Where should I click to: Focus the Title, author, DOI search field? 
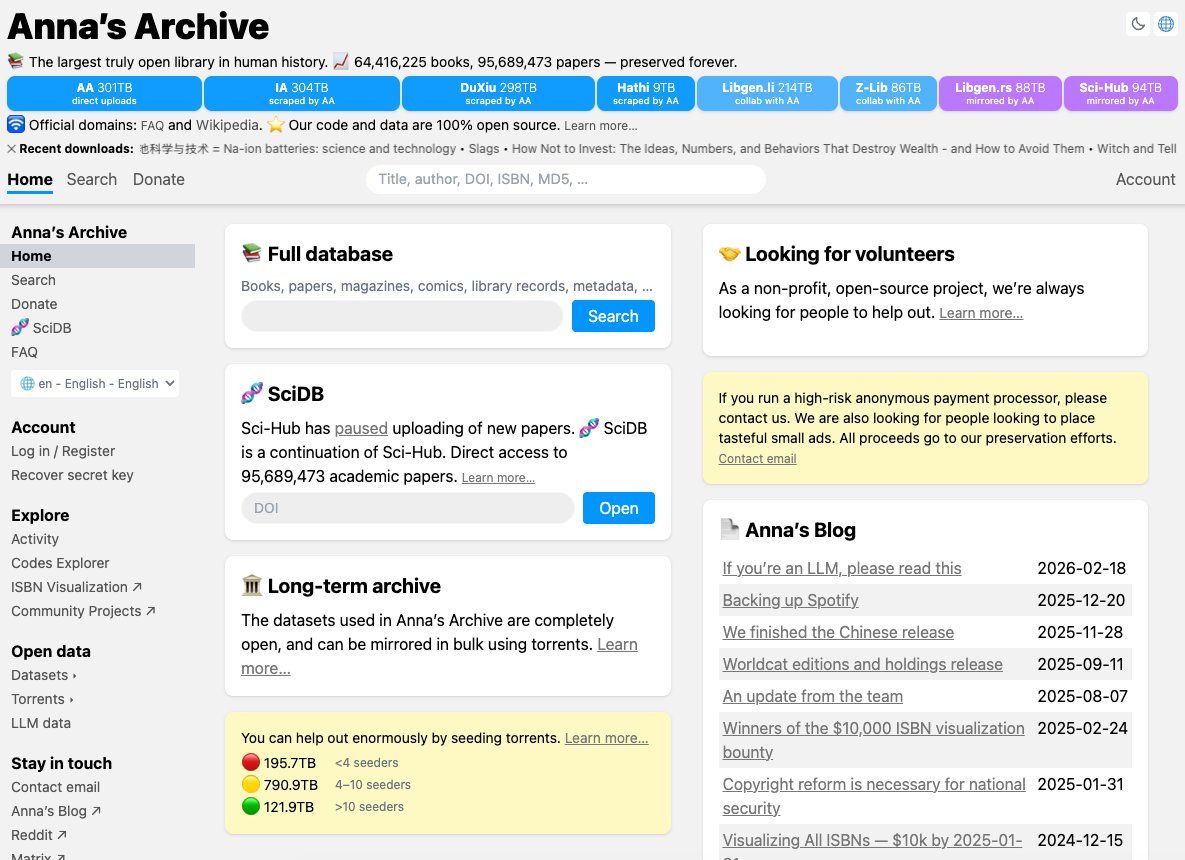pos(566,179)
